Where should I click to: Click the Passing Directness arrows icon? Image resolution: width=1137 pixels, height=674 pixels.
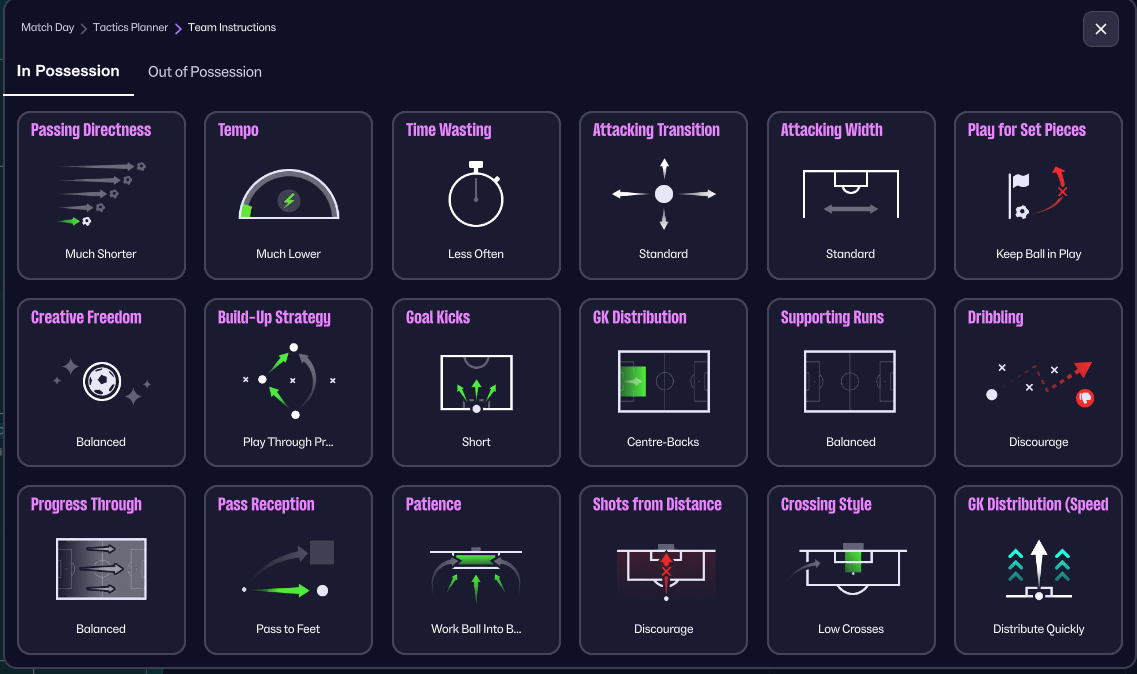point(101,193)
